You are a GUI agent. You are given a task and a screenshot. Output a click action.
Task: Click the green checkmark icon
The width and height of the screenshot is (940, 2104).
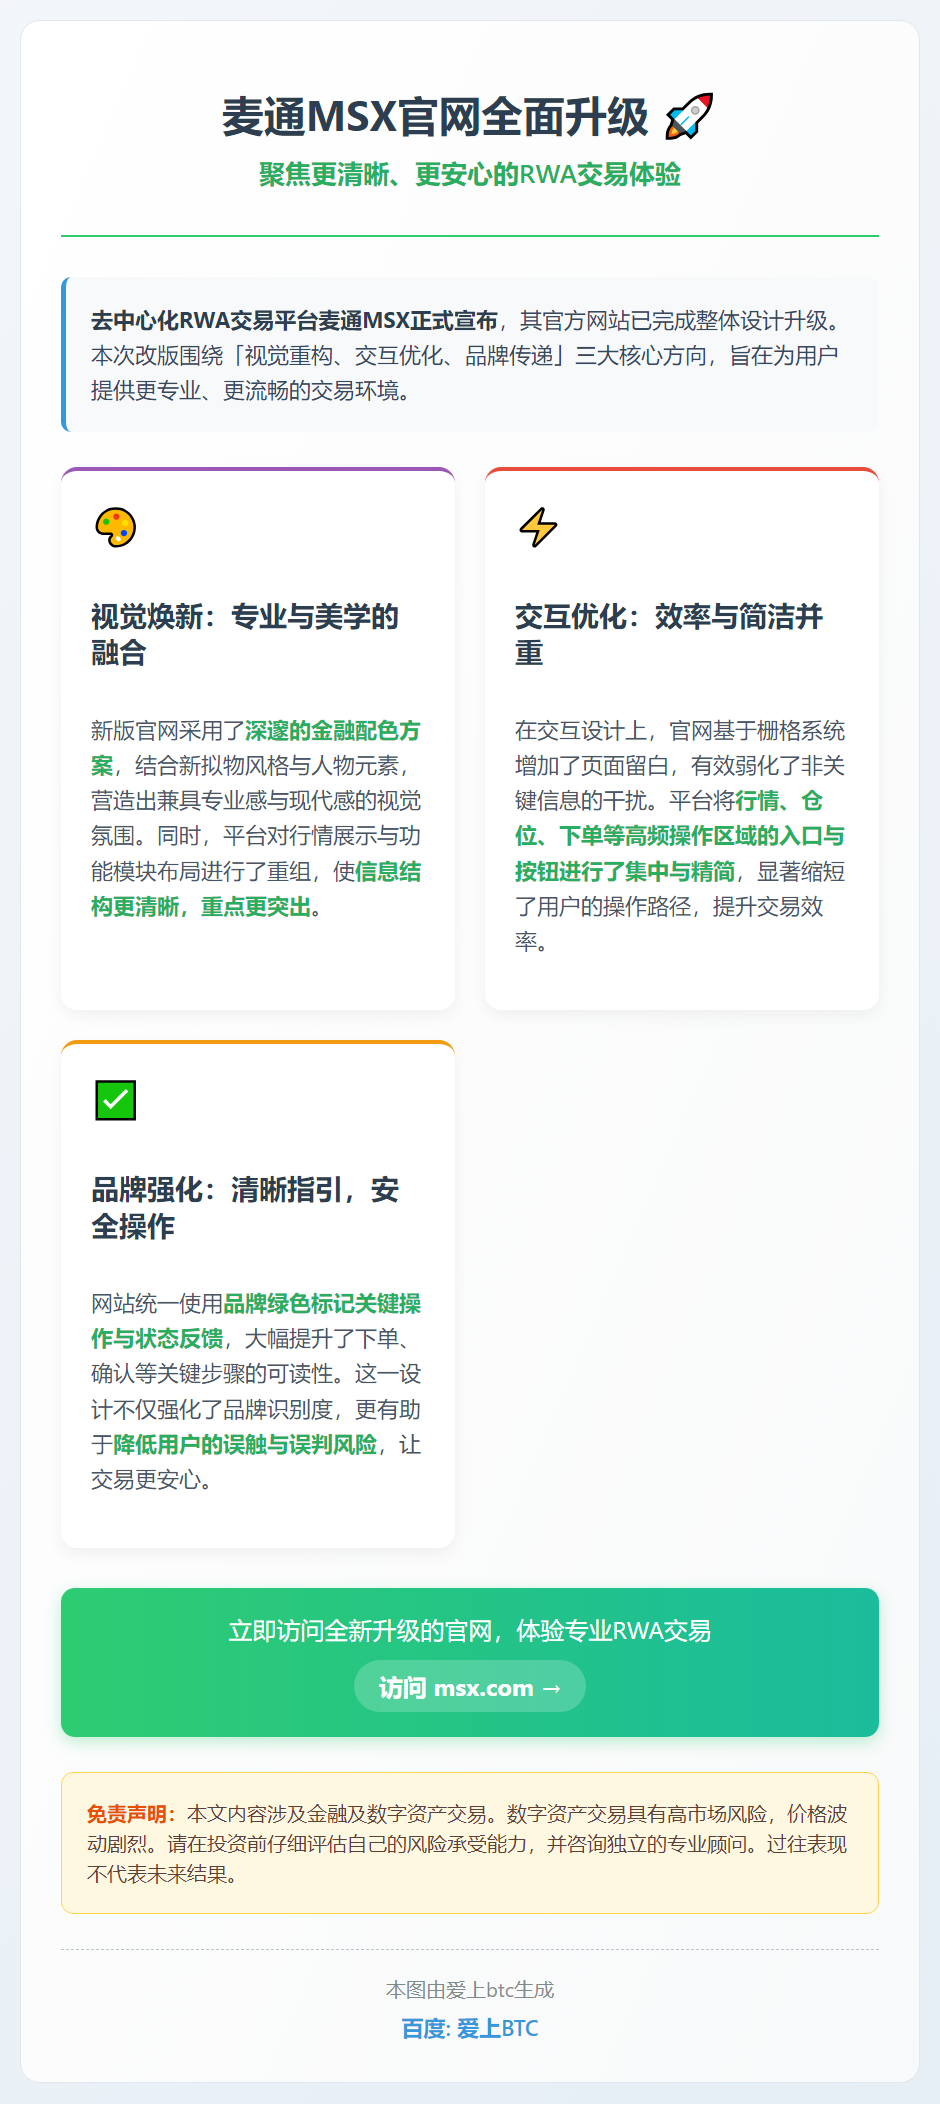click(116, 1100)
